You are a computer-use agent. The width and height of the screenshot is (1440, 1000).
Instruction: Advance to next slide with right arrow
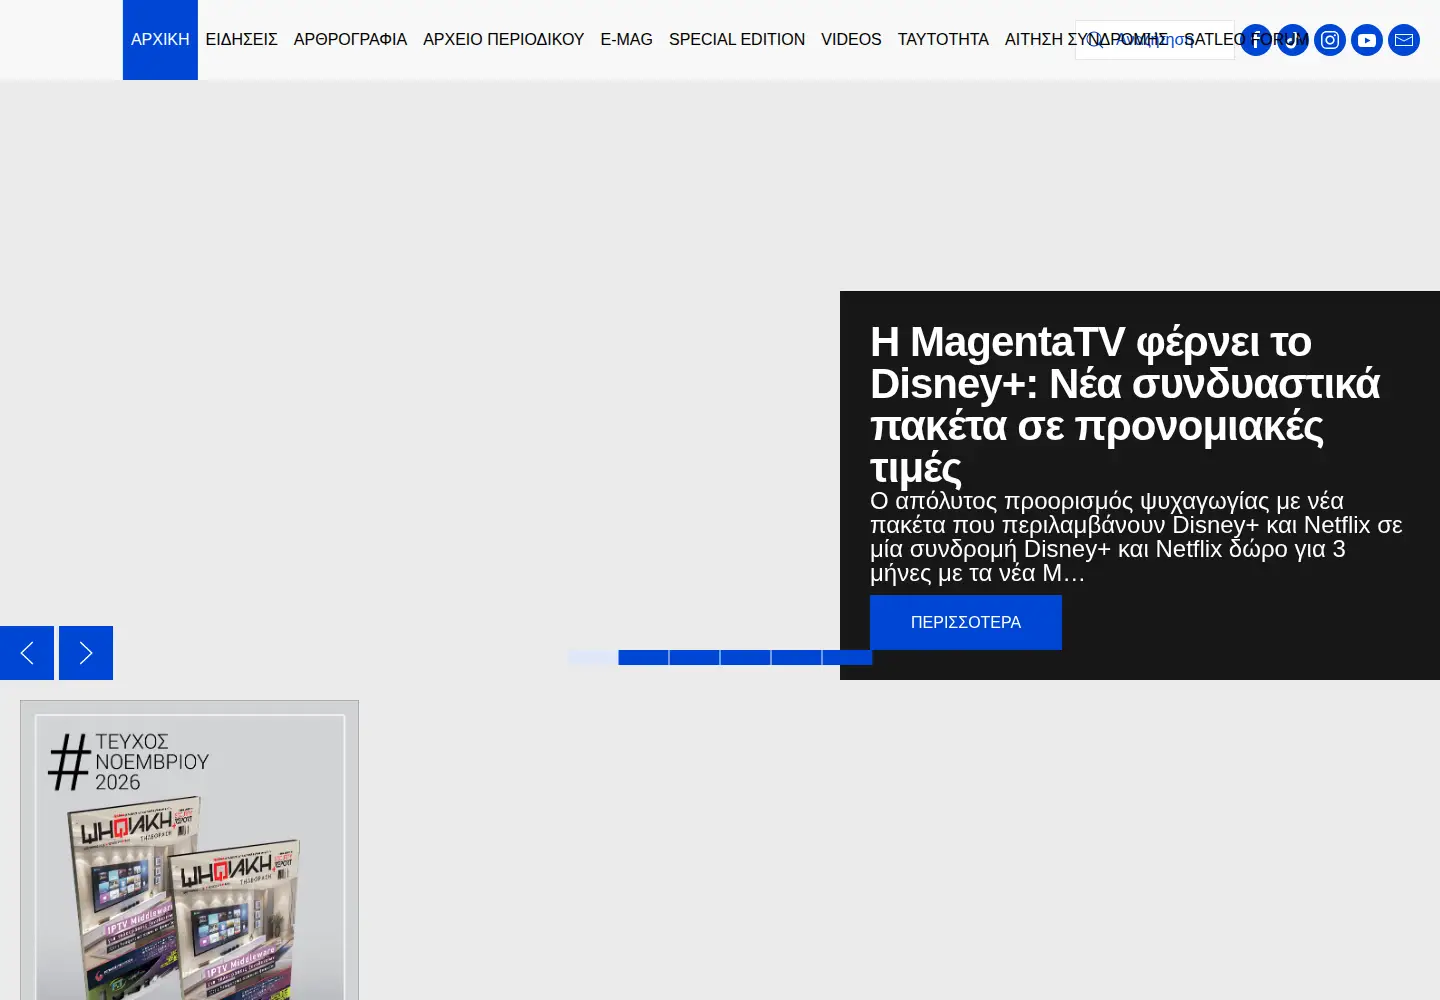[x=86, y=653]
